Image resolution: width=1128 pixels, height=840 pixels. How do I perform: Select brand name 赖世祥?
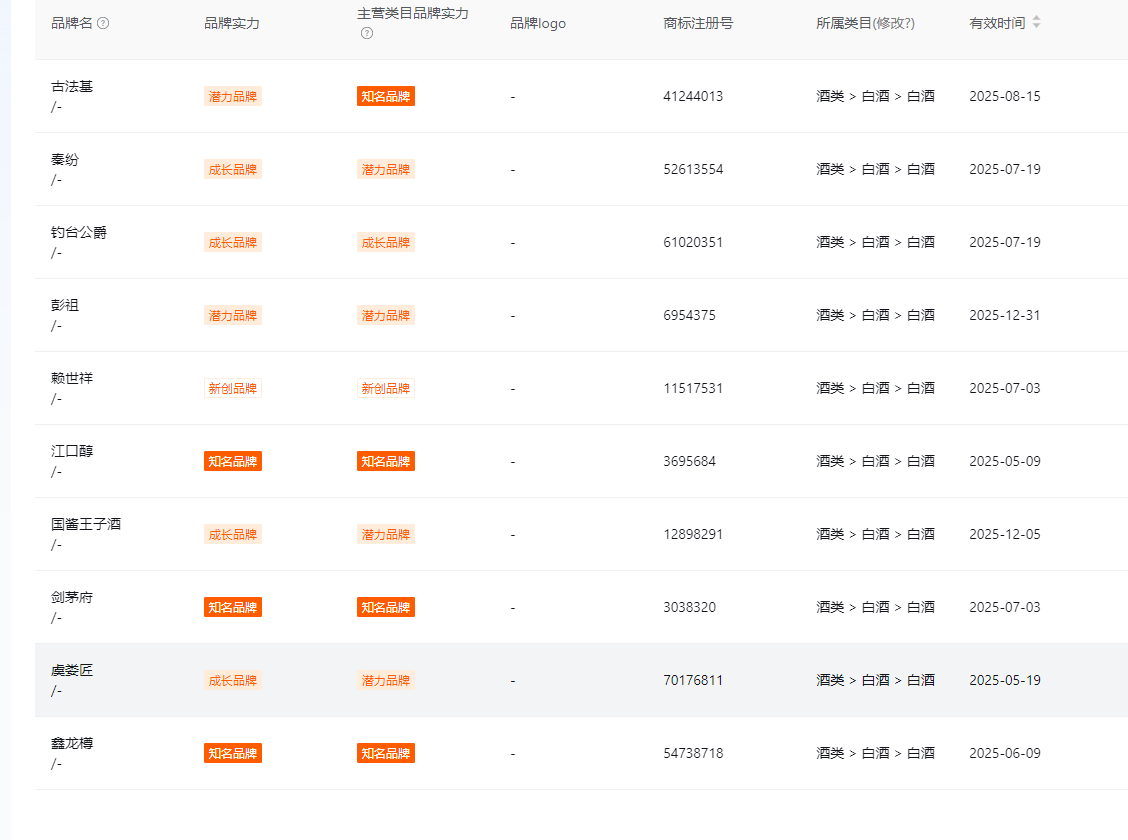[72, 378]
